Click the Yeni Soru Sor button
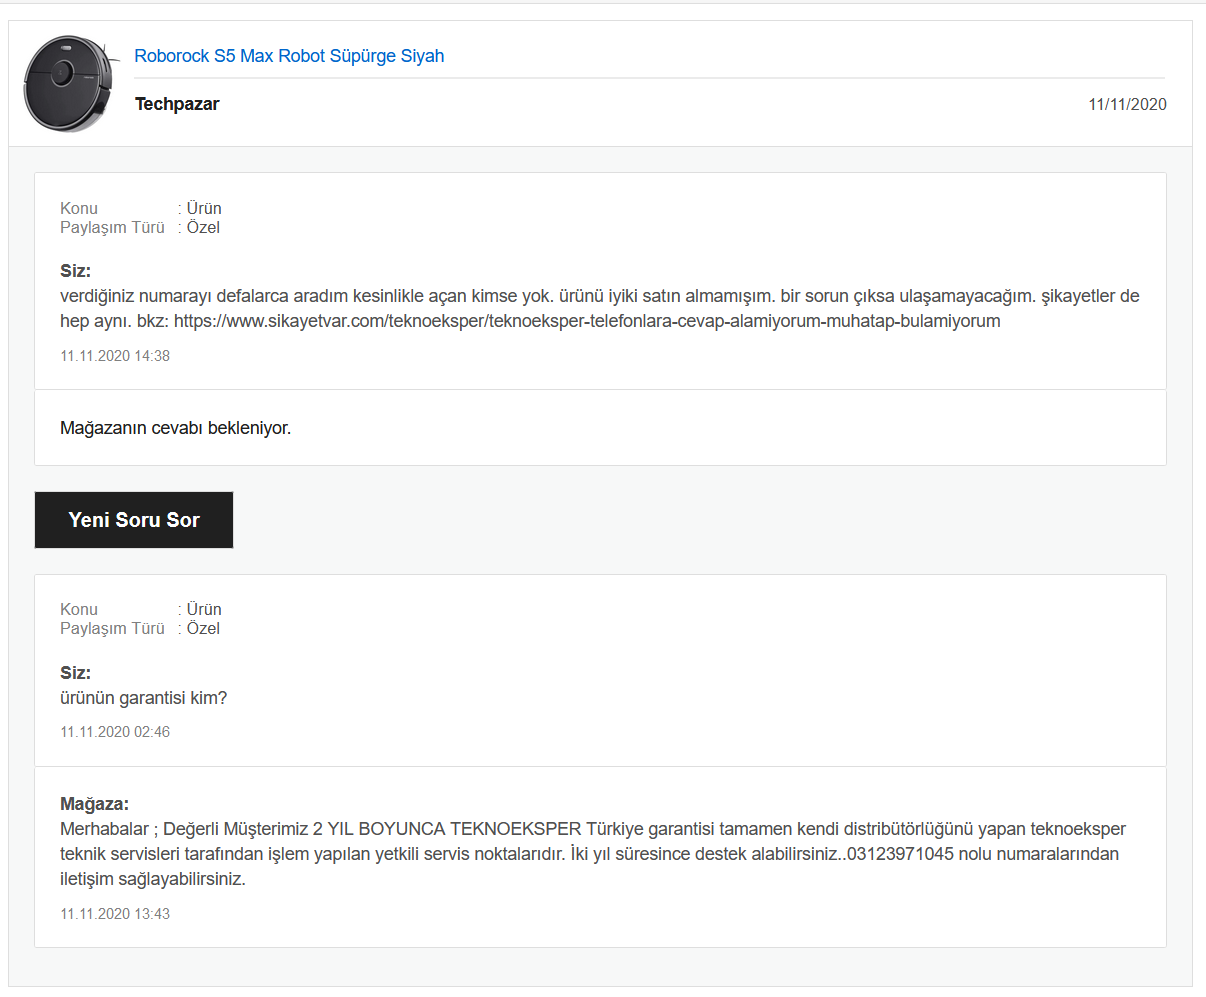 pyautogui.click(x=134, y=520)
